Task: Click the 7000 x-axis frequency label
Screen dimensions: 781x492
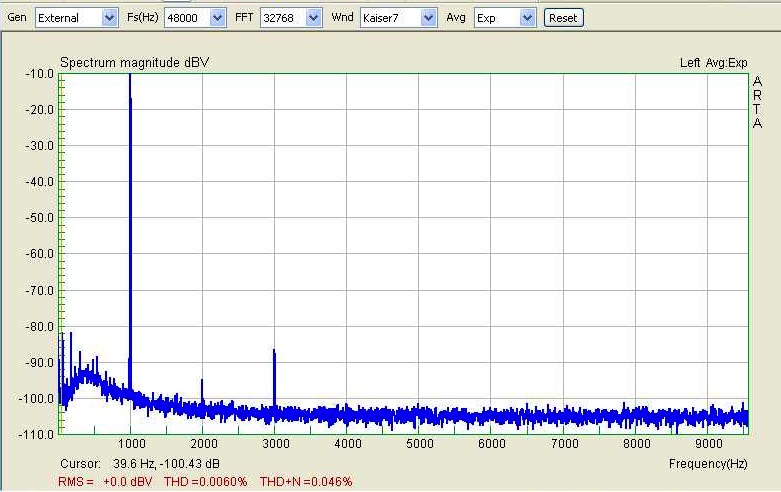Action: pos(564,444)
